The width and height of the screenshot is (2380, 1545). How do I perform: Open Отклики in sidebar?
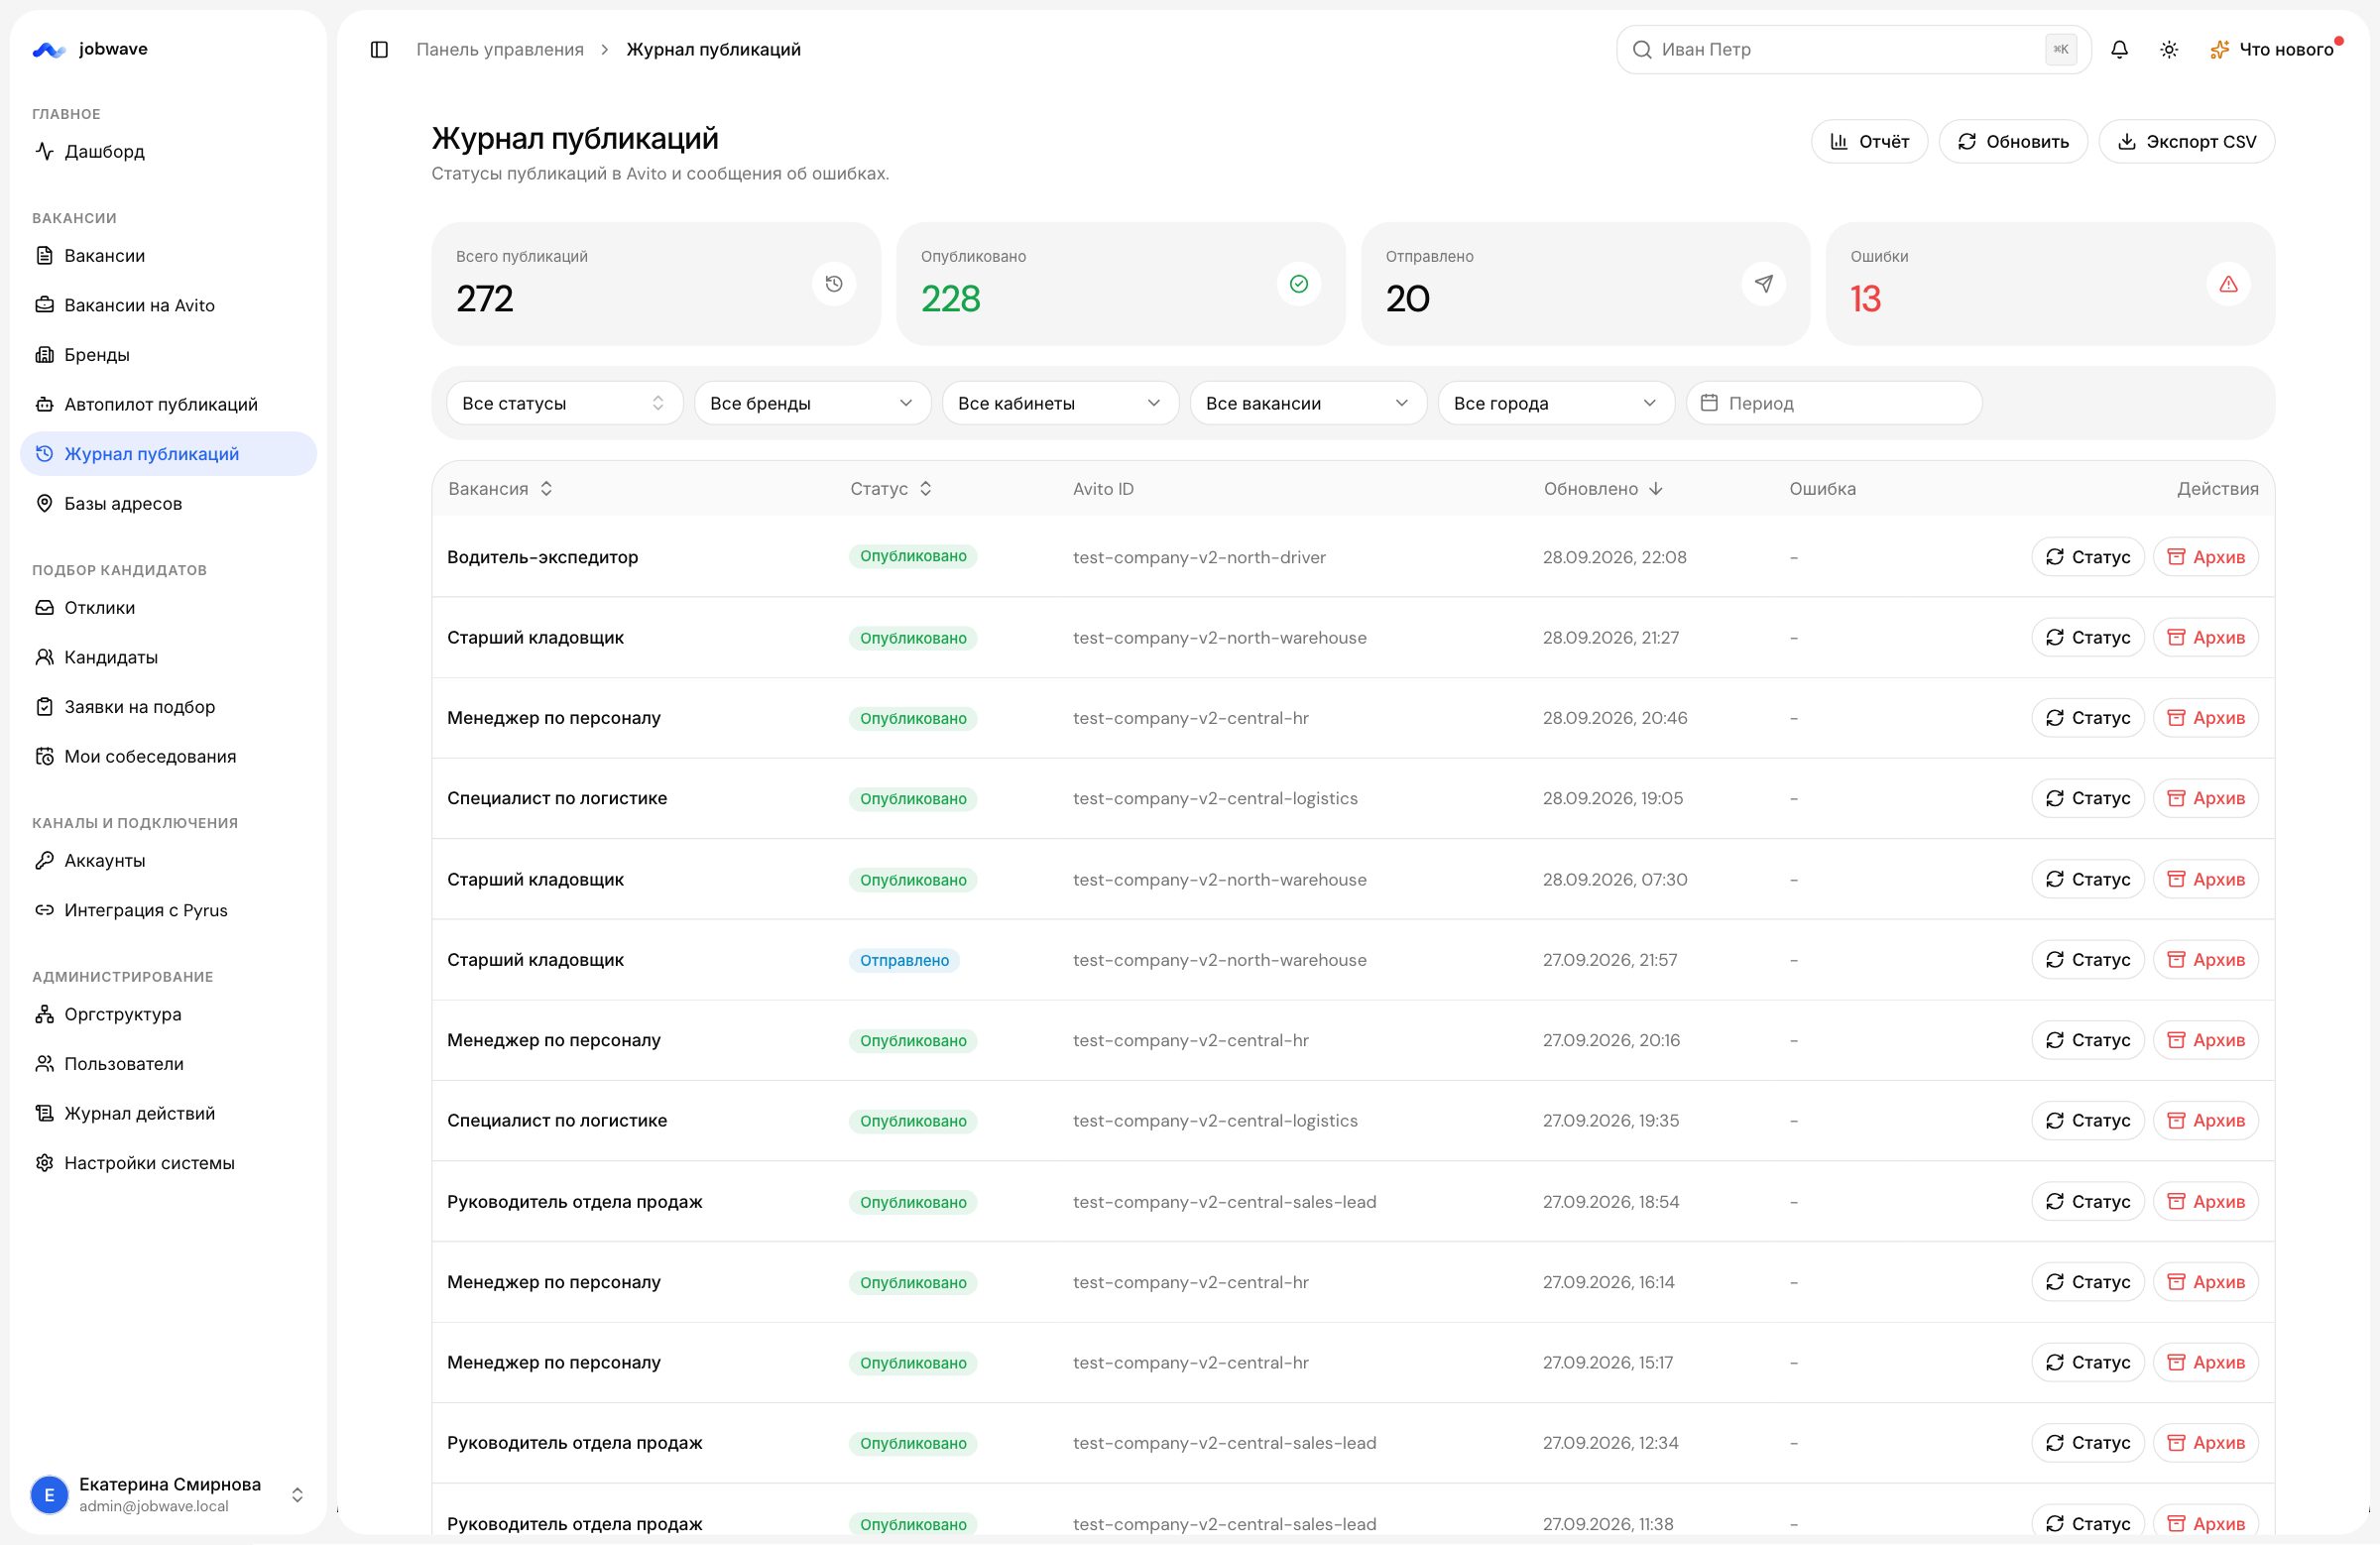point(168,608)
